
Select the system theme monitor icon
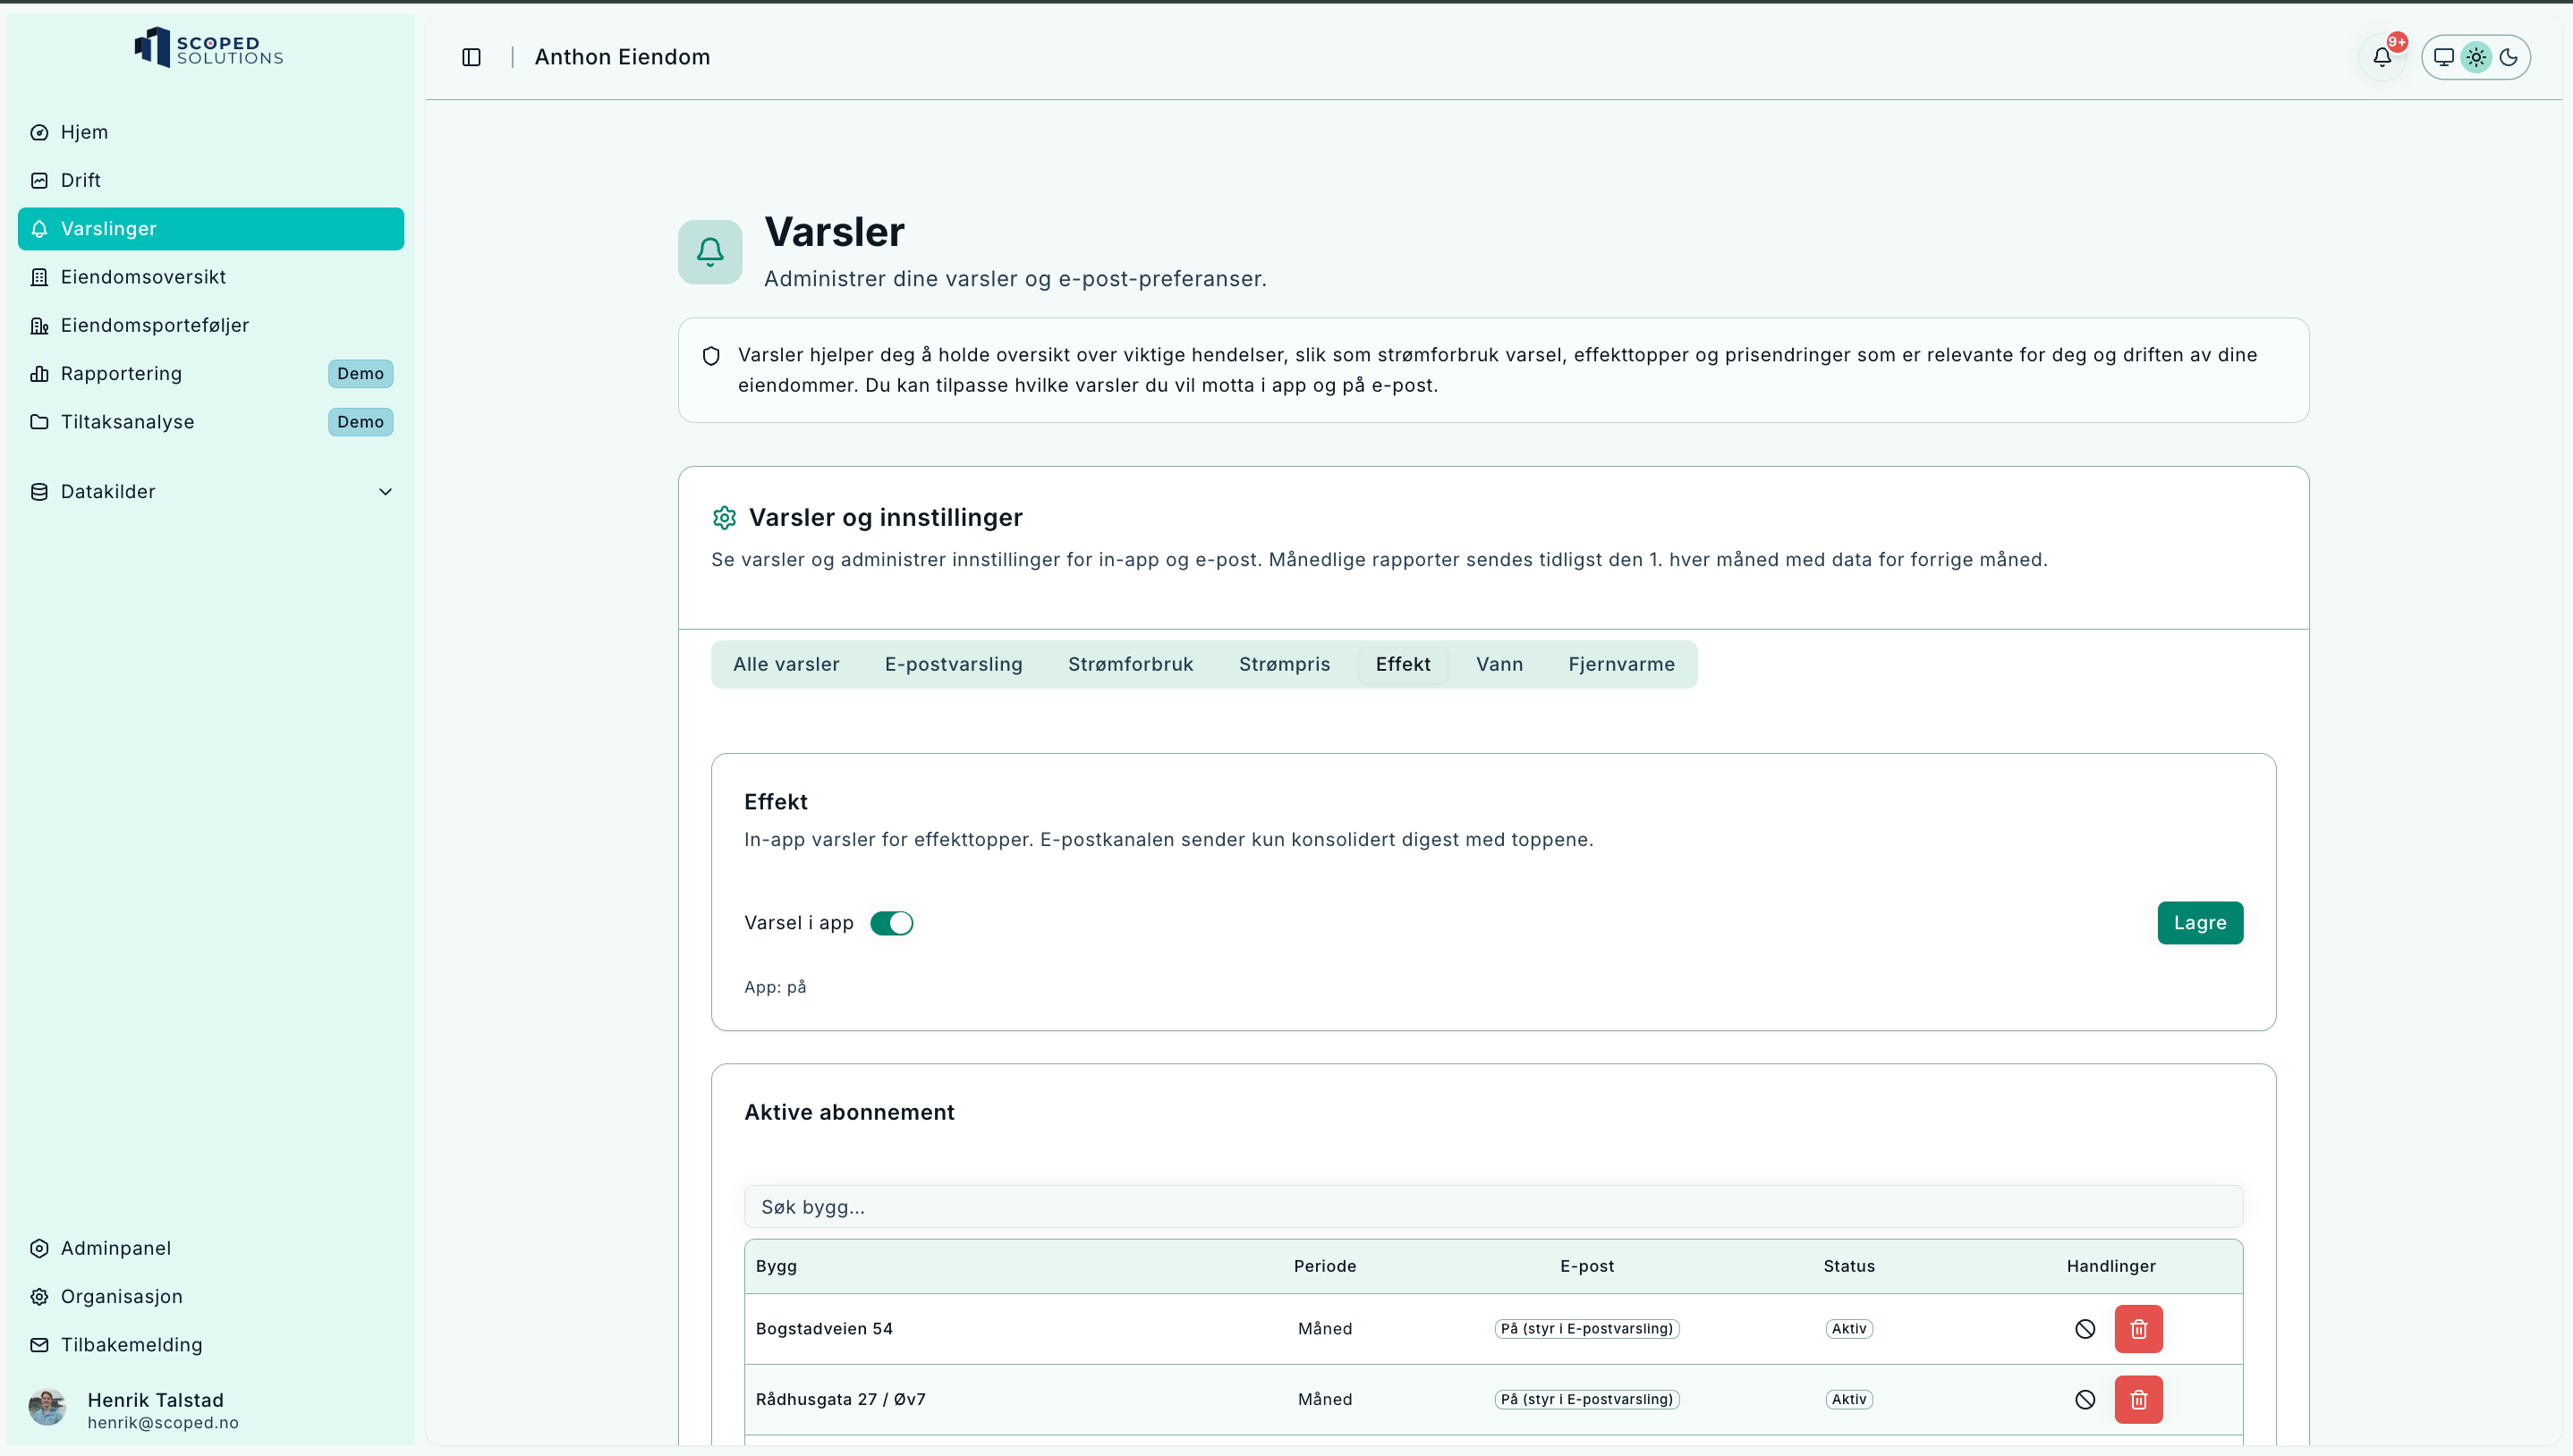click(2443, 57)
